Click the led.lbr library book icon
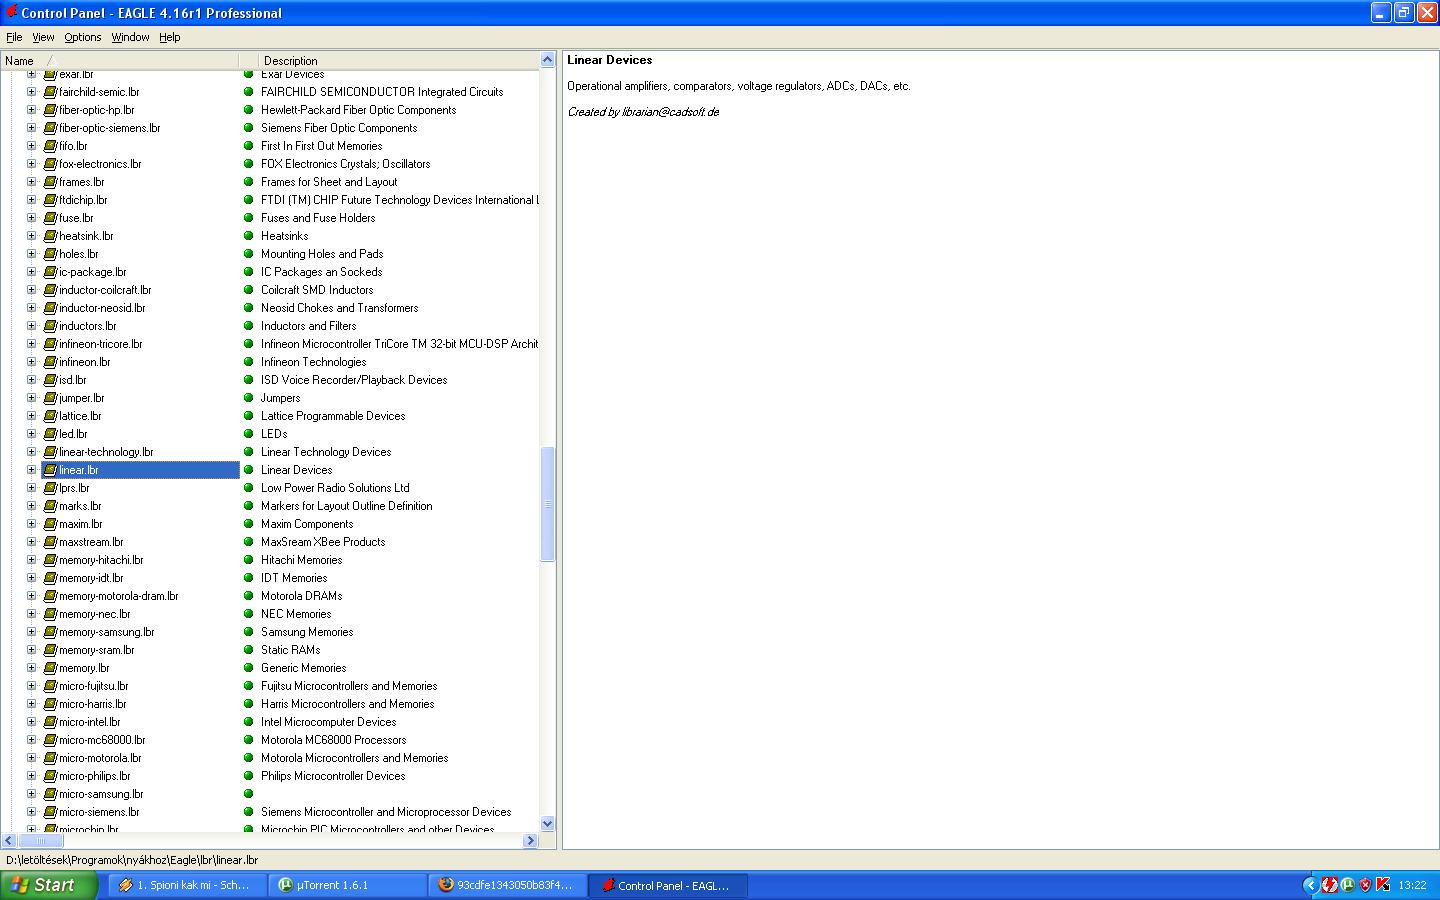 point(50,434)
